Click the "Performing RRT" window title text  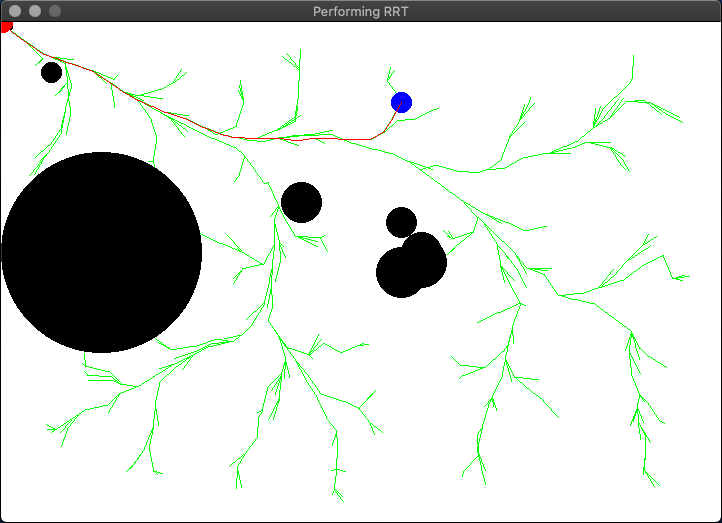(x=361, y=11)
